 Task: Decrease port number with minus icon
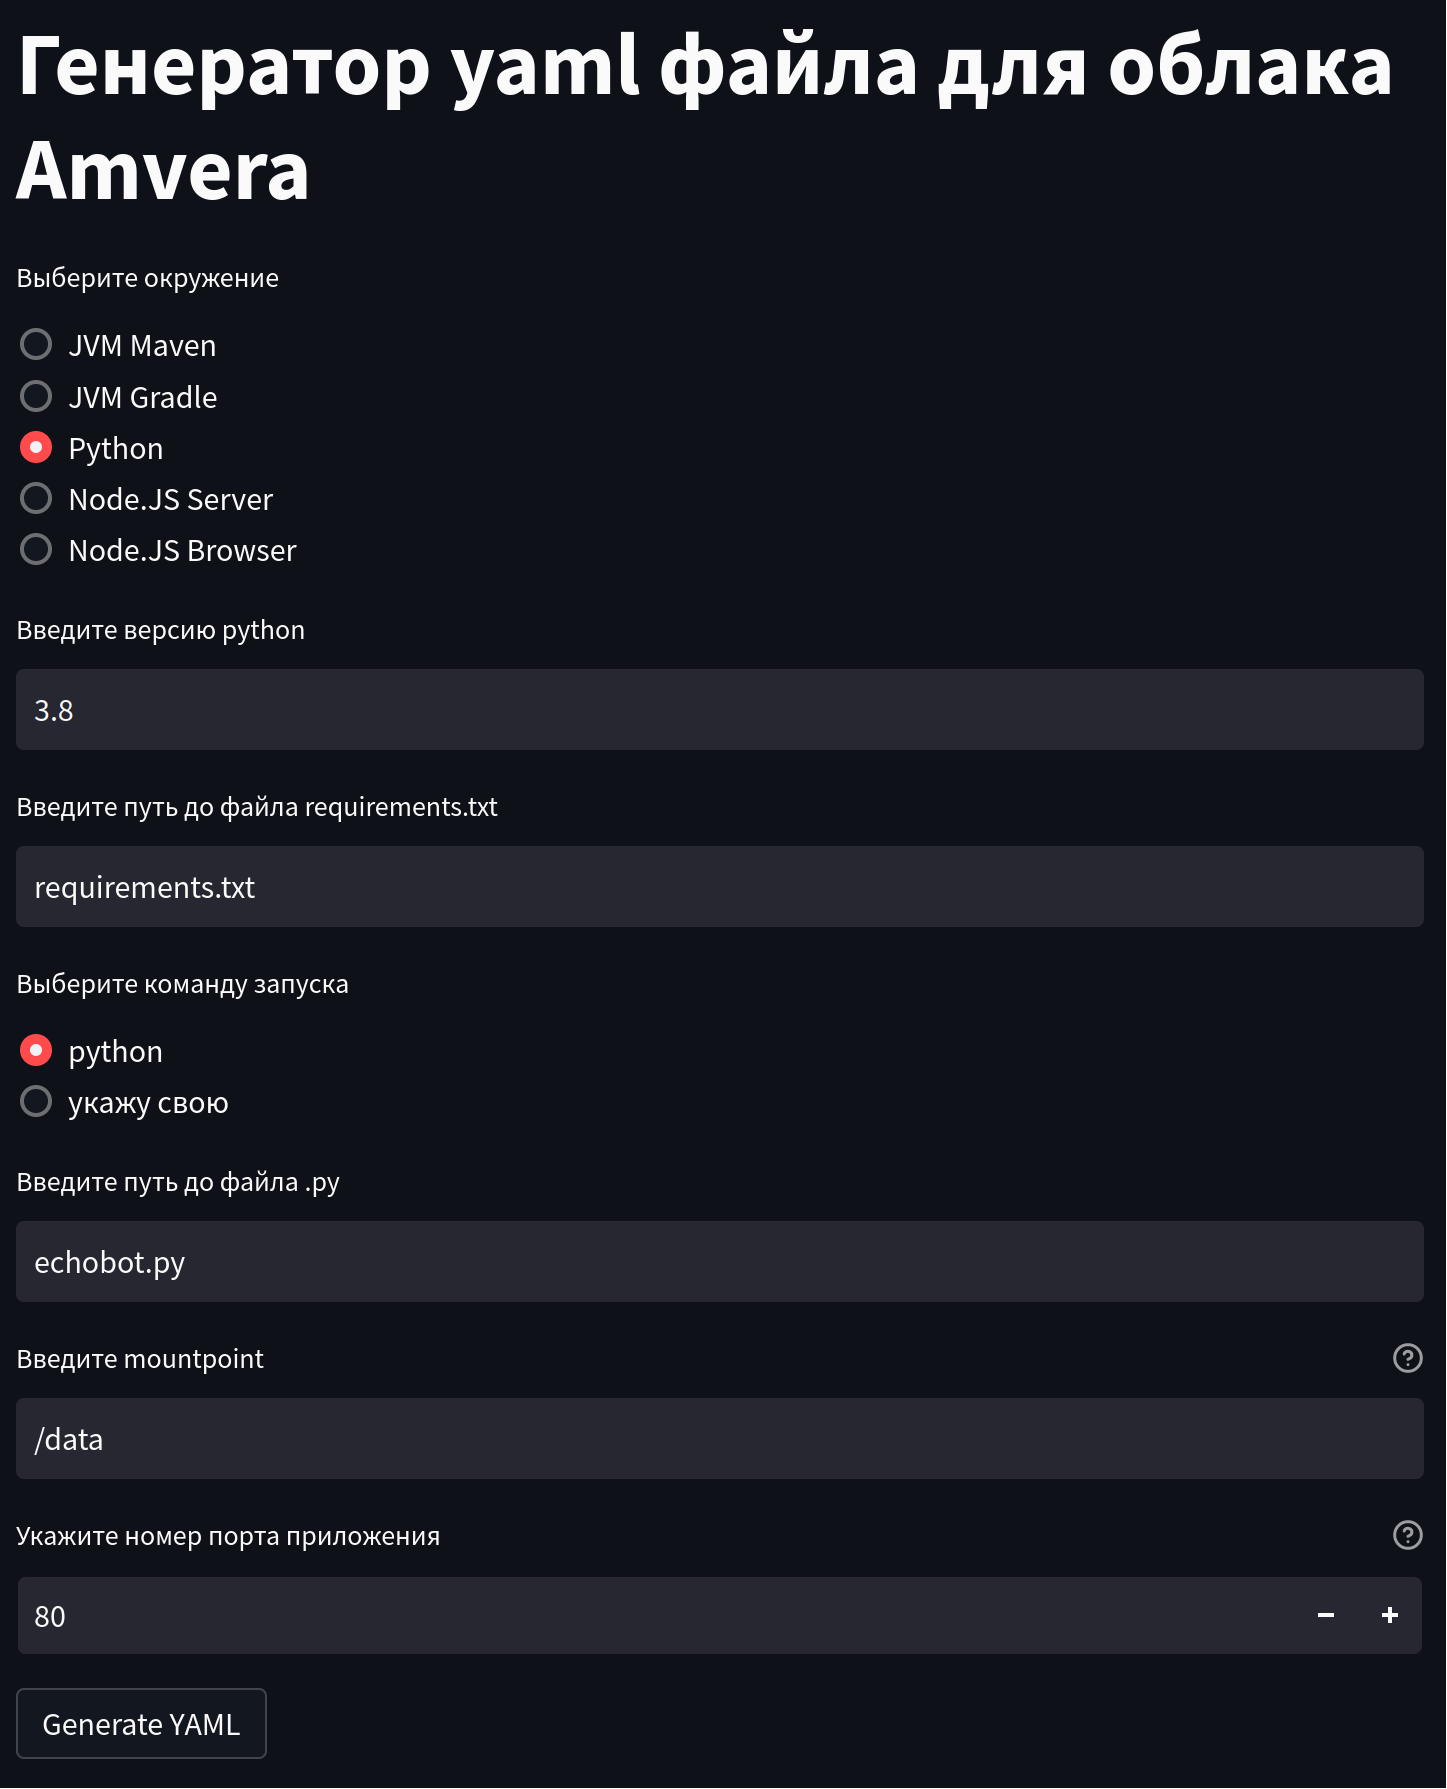tap(1326, 1616)
